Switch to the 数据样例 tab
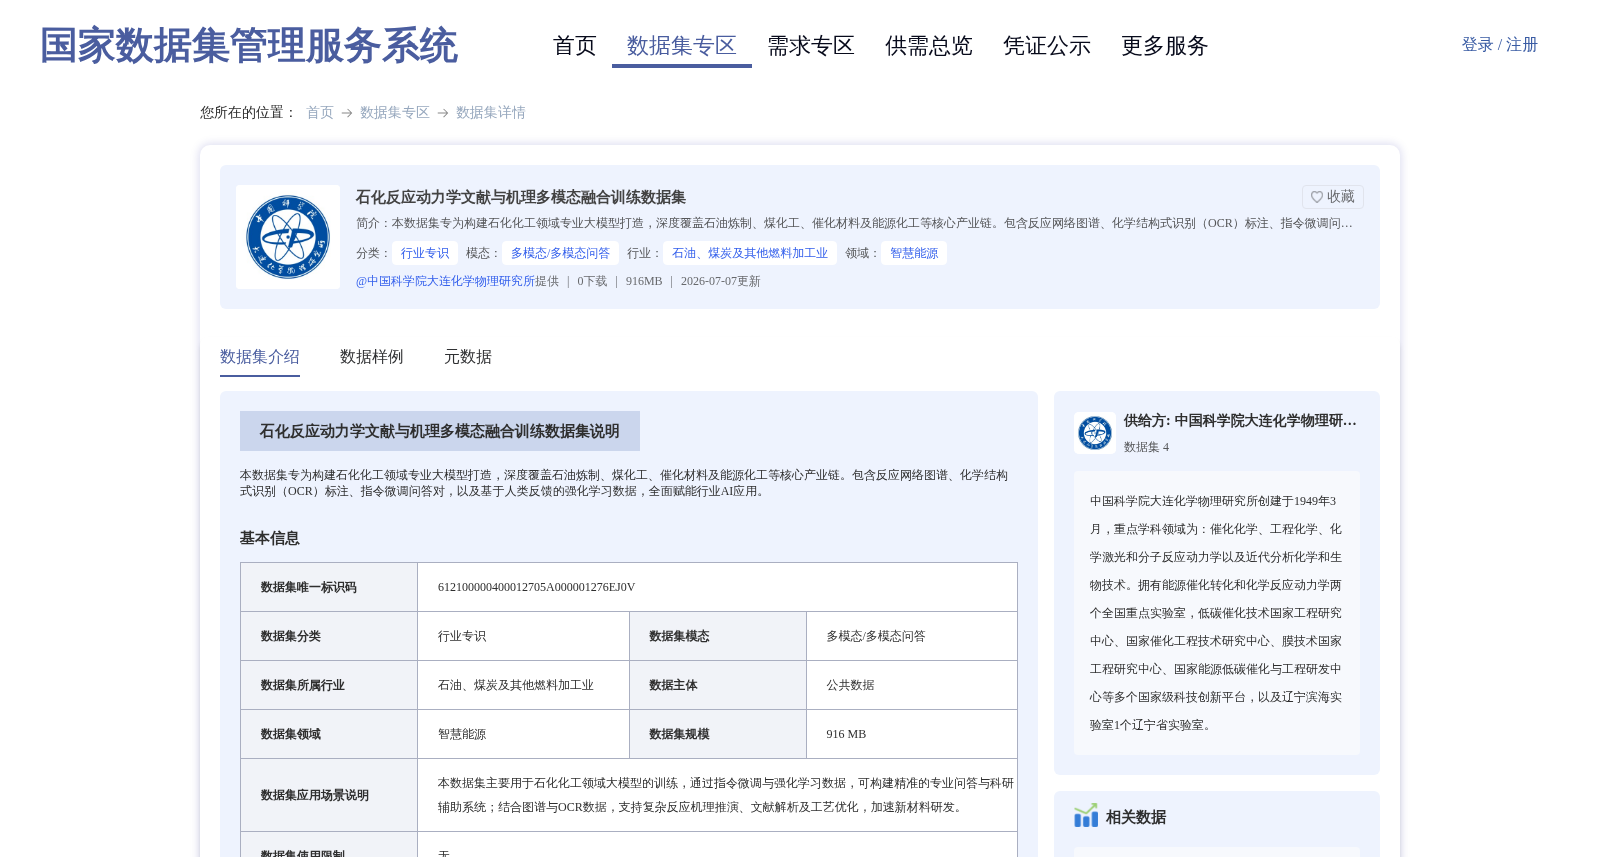 click(372, 357)
